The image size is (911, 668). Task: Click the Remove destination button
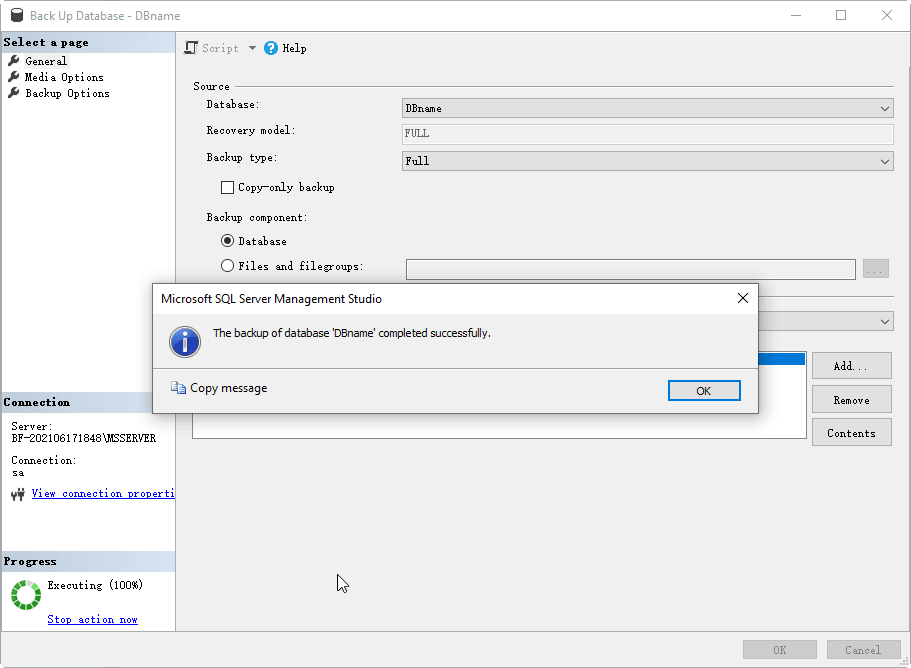coord(851,400)
